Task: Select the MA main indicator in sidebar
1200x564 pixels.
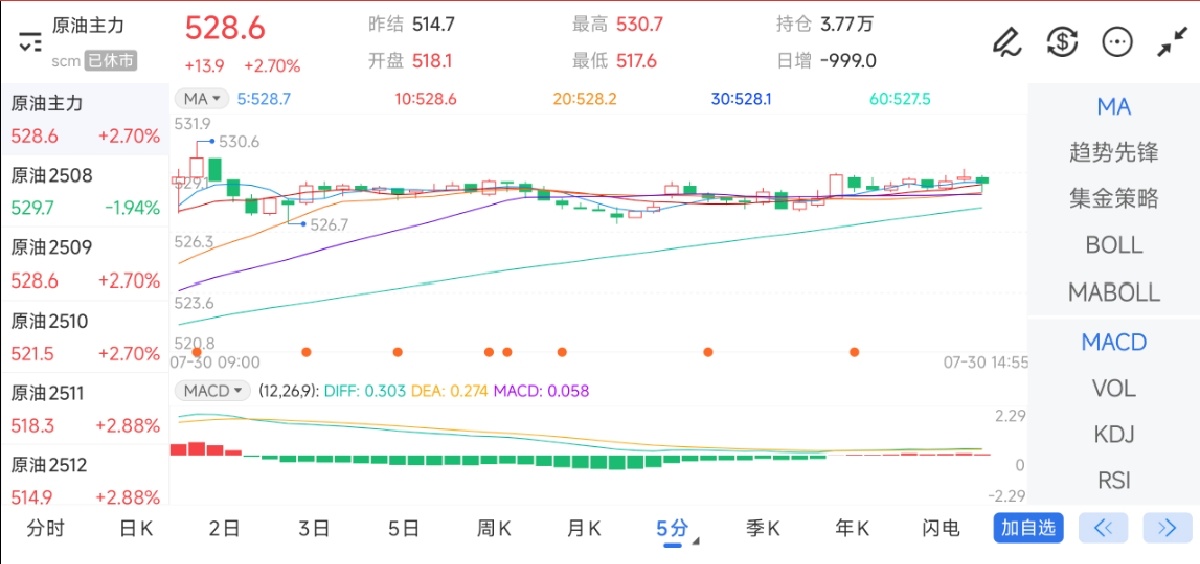Action: click(1114, 107)
